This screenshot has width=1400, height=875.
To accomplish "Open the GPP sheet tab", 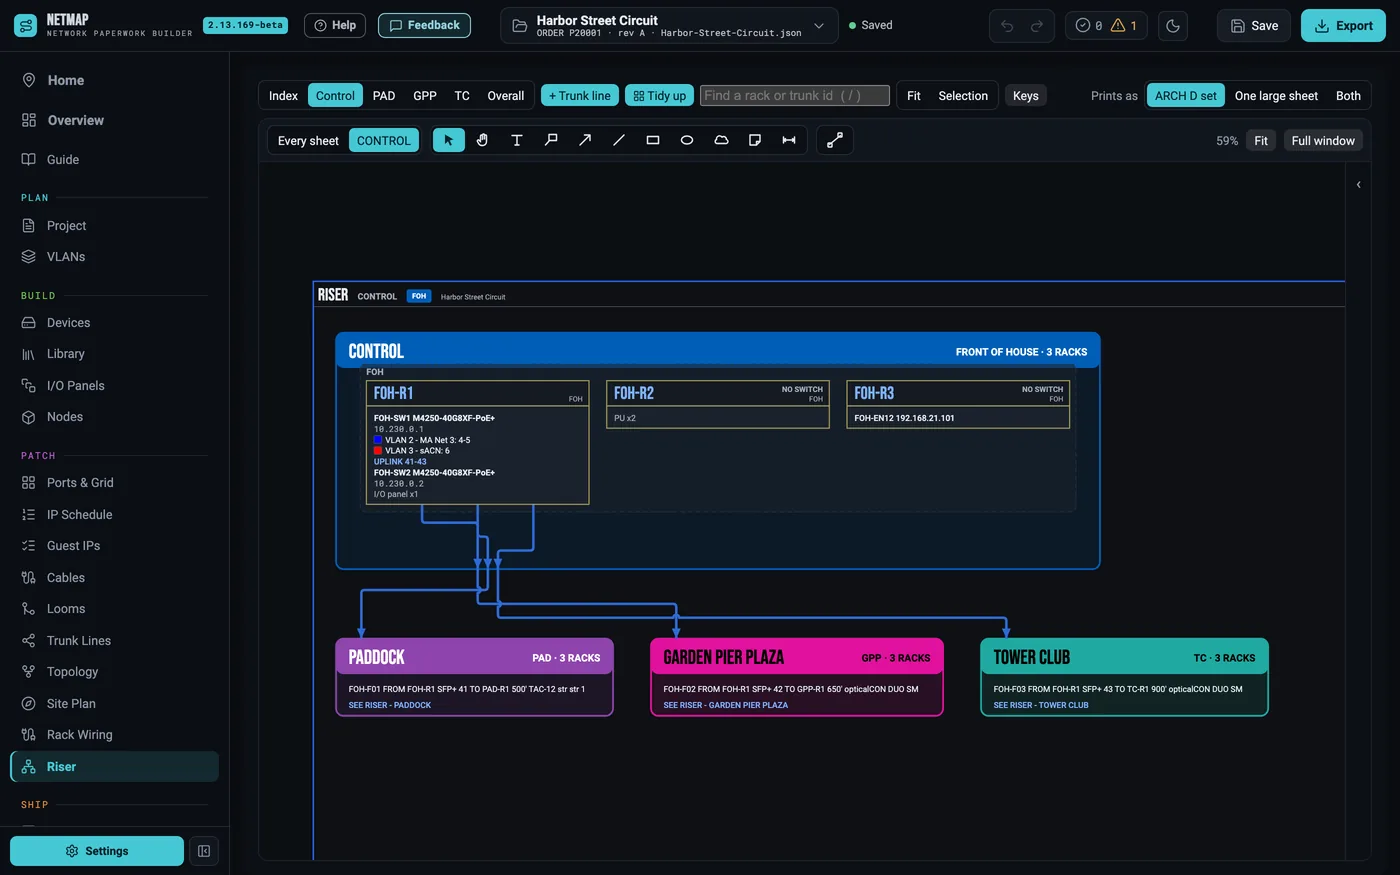I will pos(425,96).
